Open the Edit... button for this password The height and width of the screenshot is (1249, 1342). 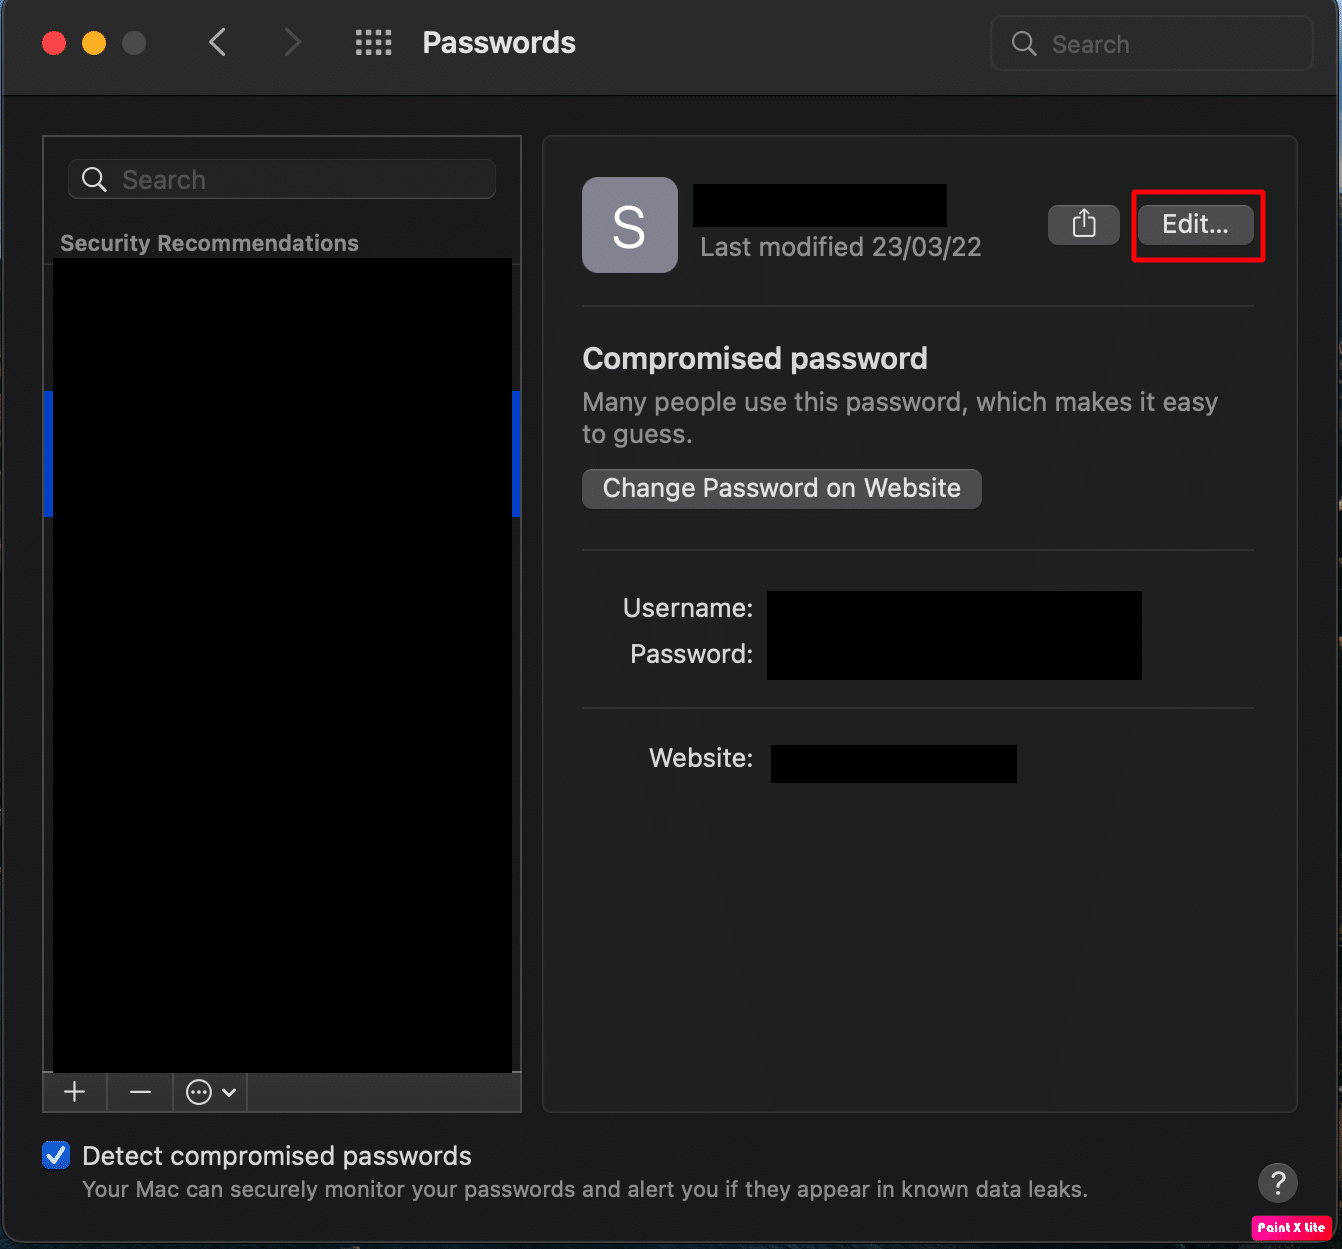point(1195,225)
